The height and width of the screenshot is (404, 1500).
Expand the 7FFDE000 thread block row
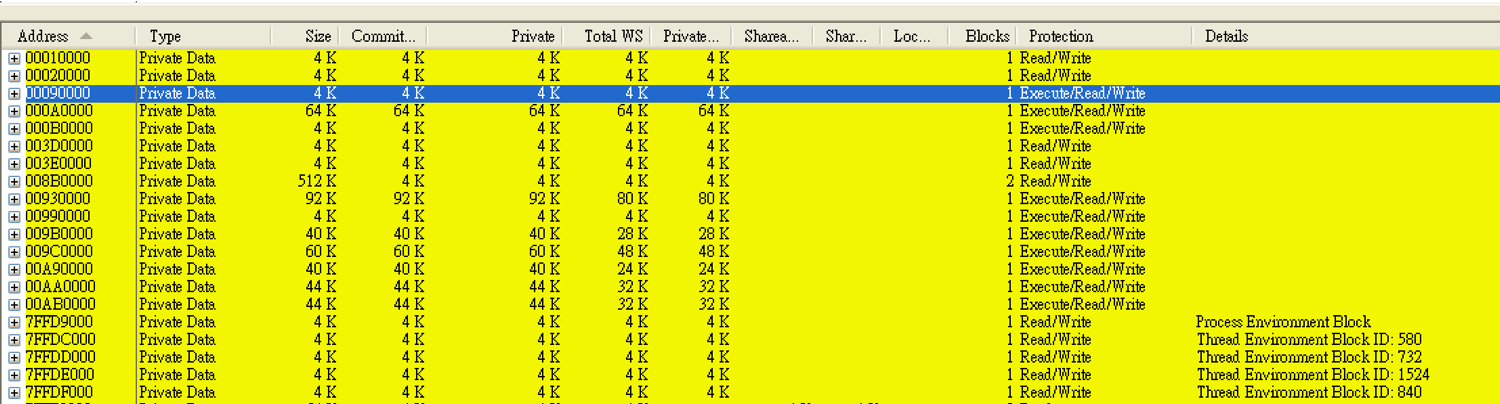14,375
